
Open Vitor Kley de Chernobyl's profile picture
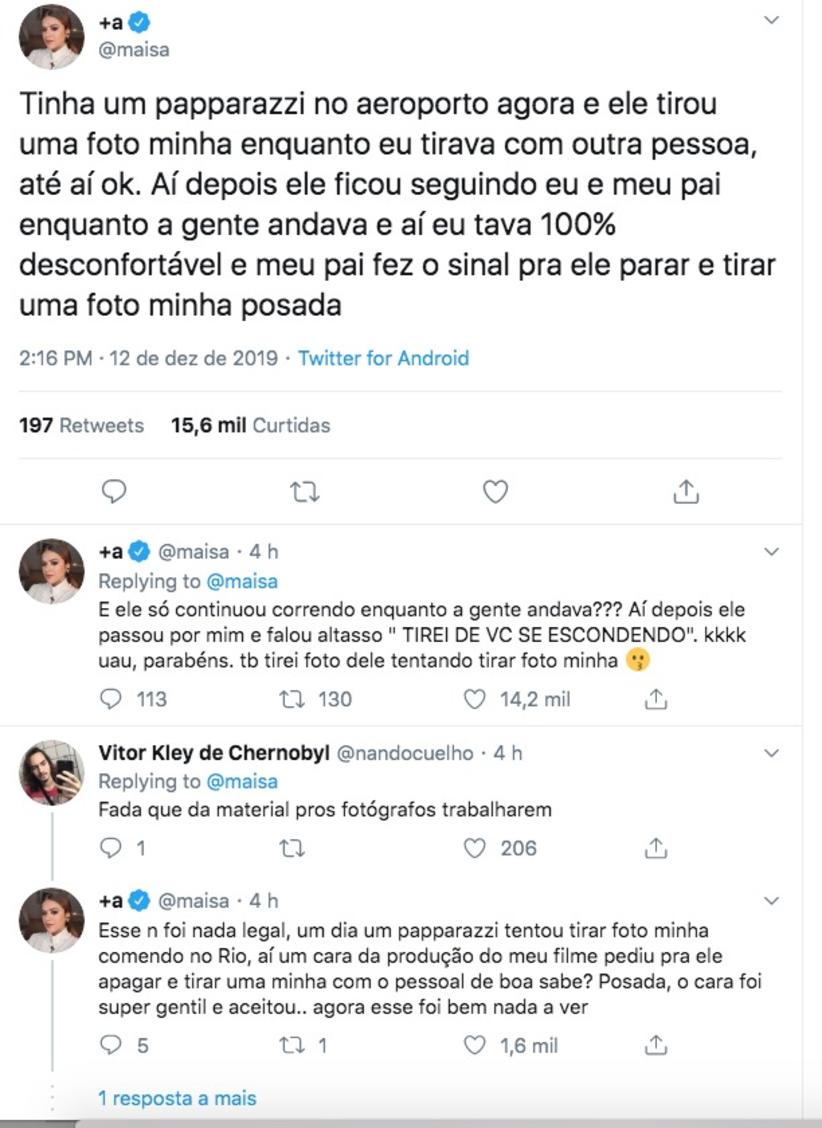[x=52, y=772]
